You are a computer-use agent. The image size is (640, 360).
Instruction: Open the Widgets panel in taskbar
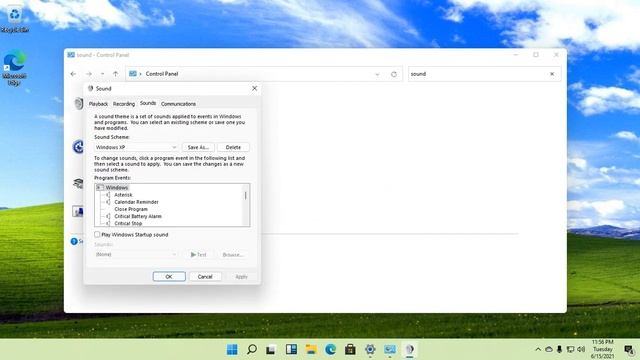pyautogui.click(x=291, y=349)
